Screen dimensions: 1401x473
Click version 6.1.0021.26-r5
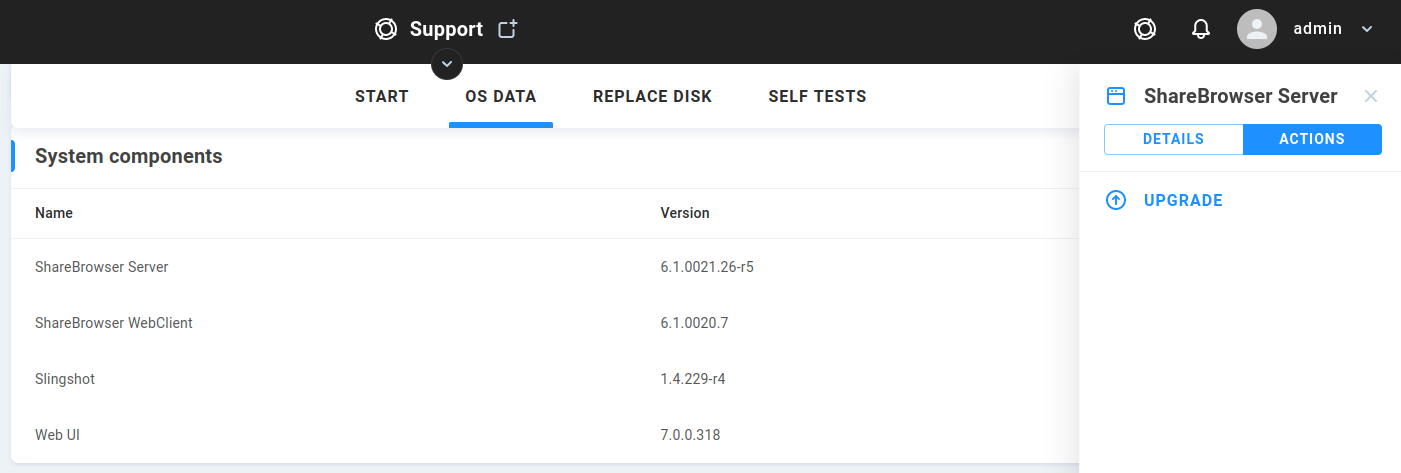(707, 267)
